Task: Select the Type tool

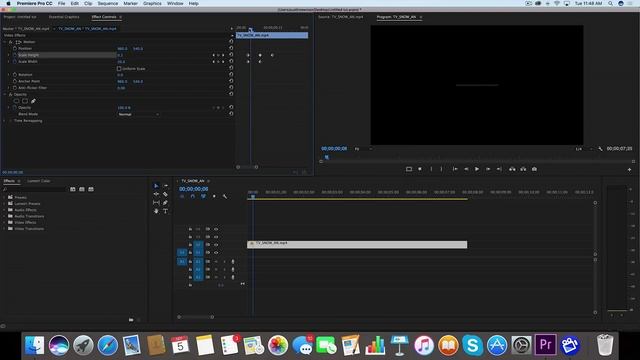Action: [165, 211]
